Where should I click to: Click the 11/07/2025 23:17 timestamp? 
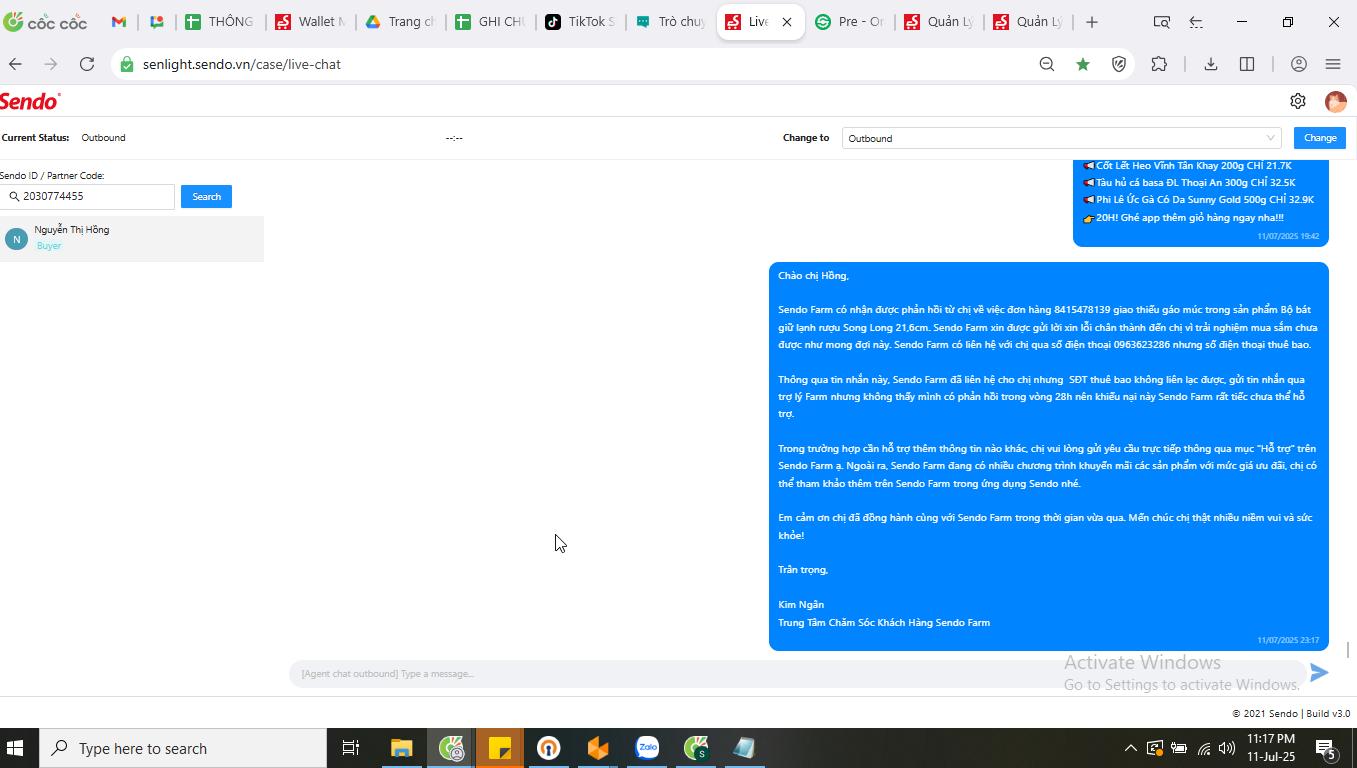(1289, 640)
